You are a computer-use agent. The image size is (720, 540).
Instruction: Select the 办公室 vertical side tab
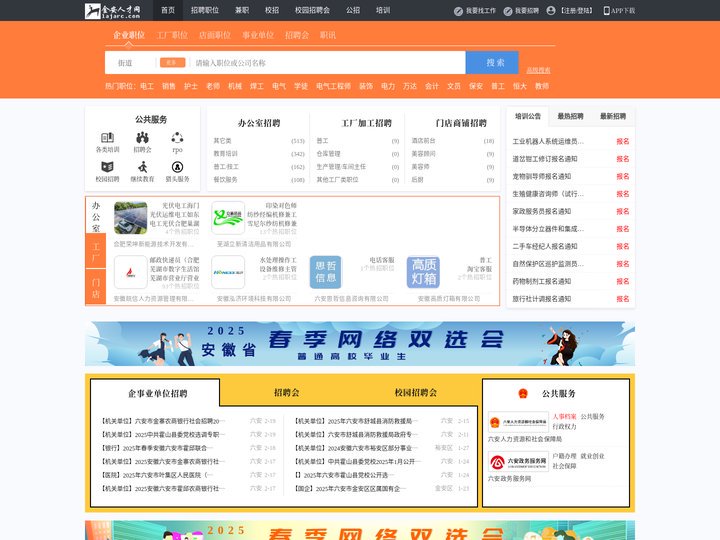click(x=96, y=216)
